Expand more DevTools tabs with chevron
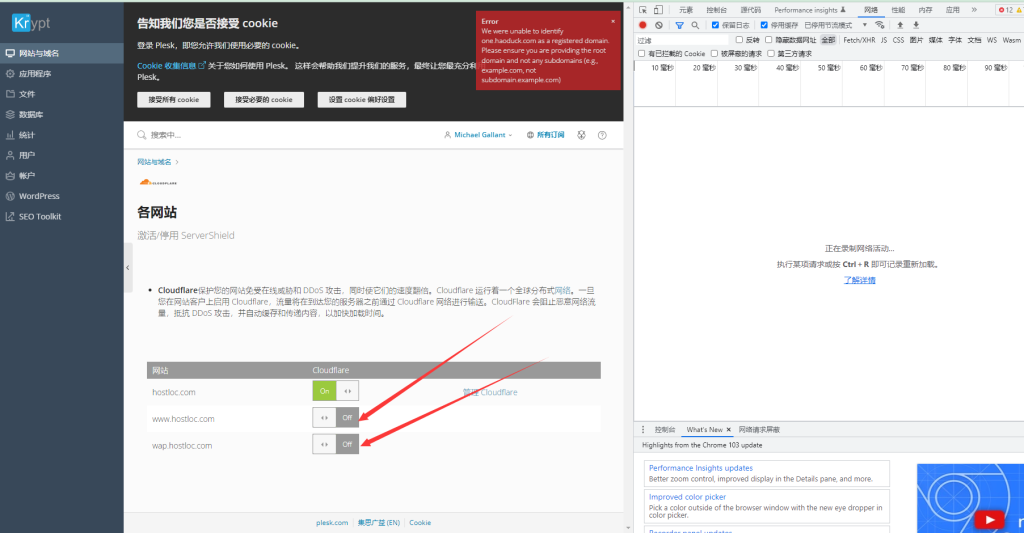The image size is (1024, 533). click(974, 10)
